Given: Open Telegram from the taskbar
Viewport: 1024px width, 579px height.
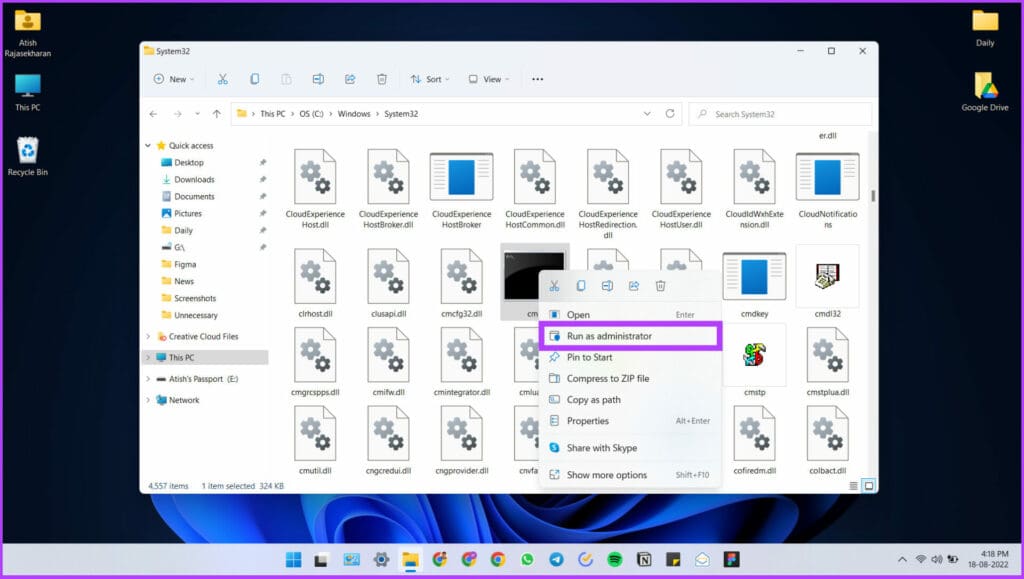Looking at the screenshot, I should (x=556, y=560).
